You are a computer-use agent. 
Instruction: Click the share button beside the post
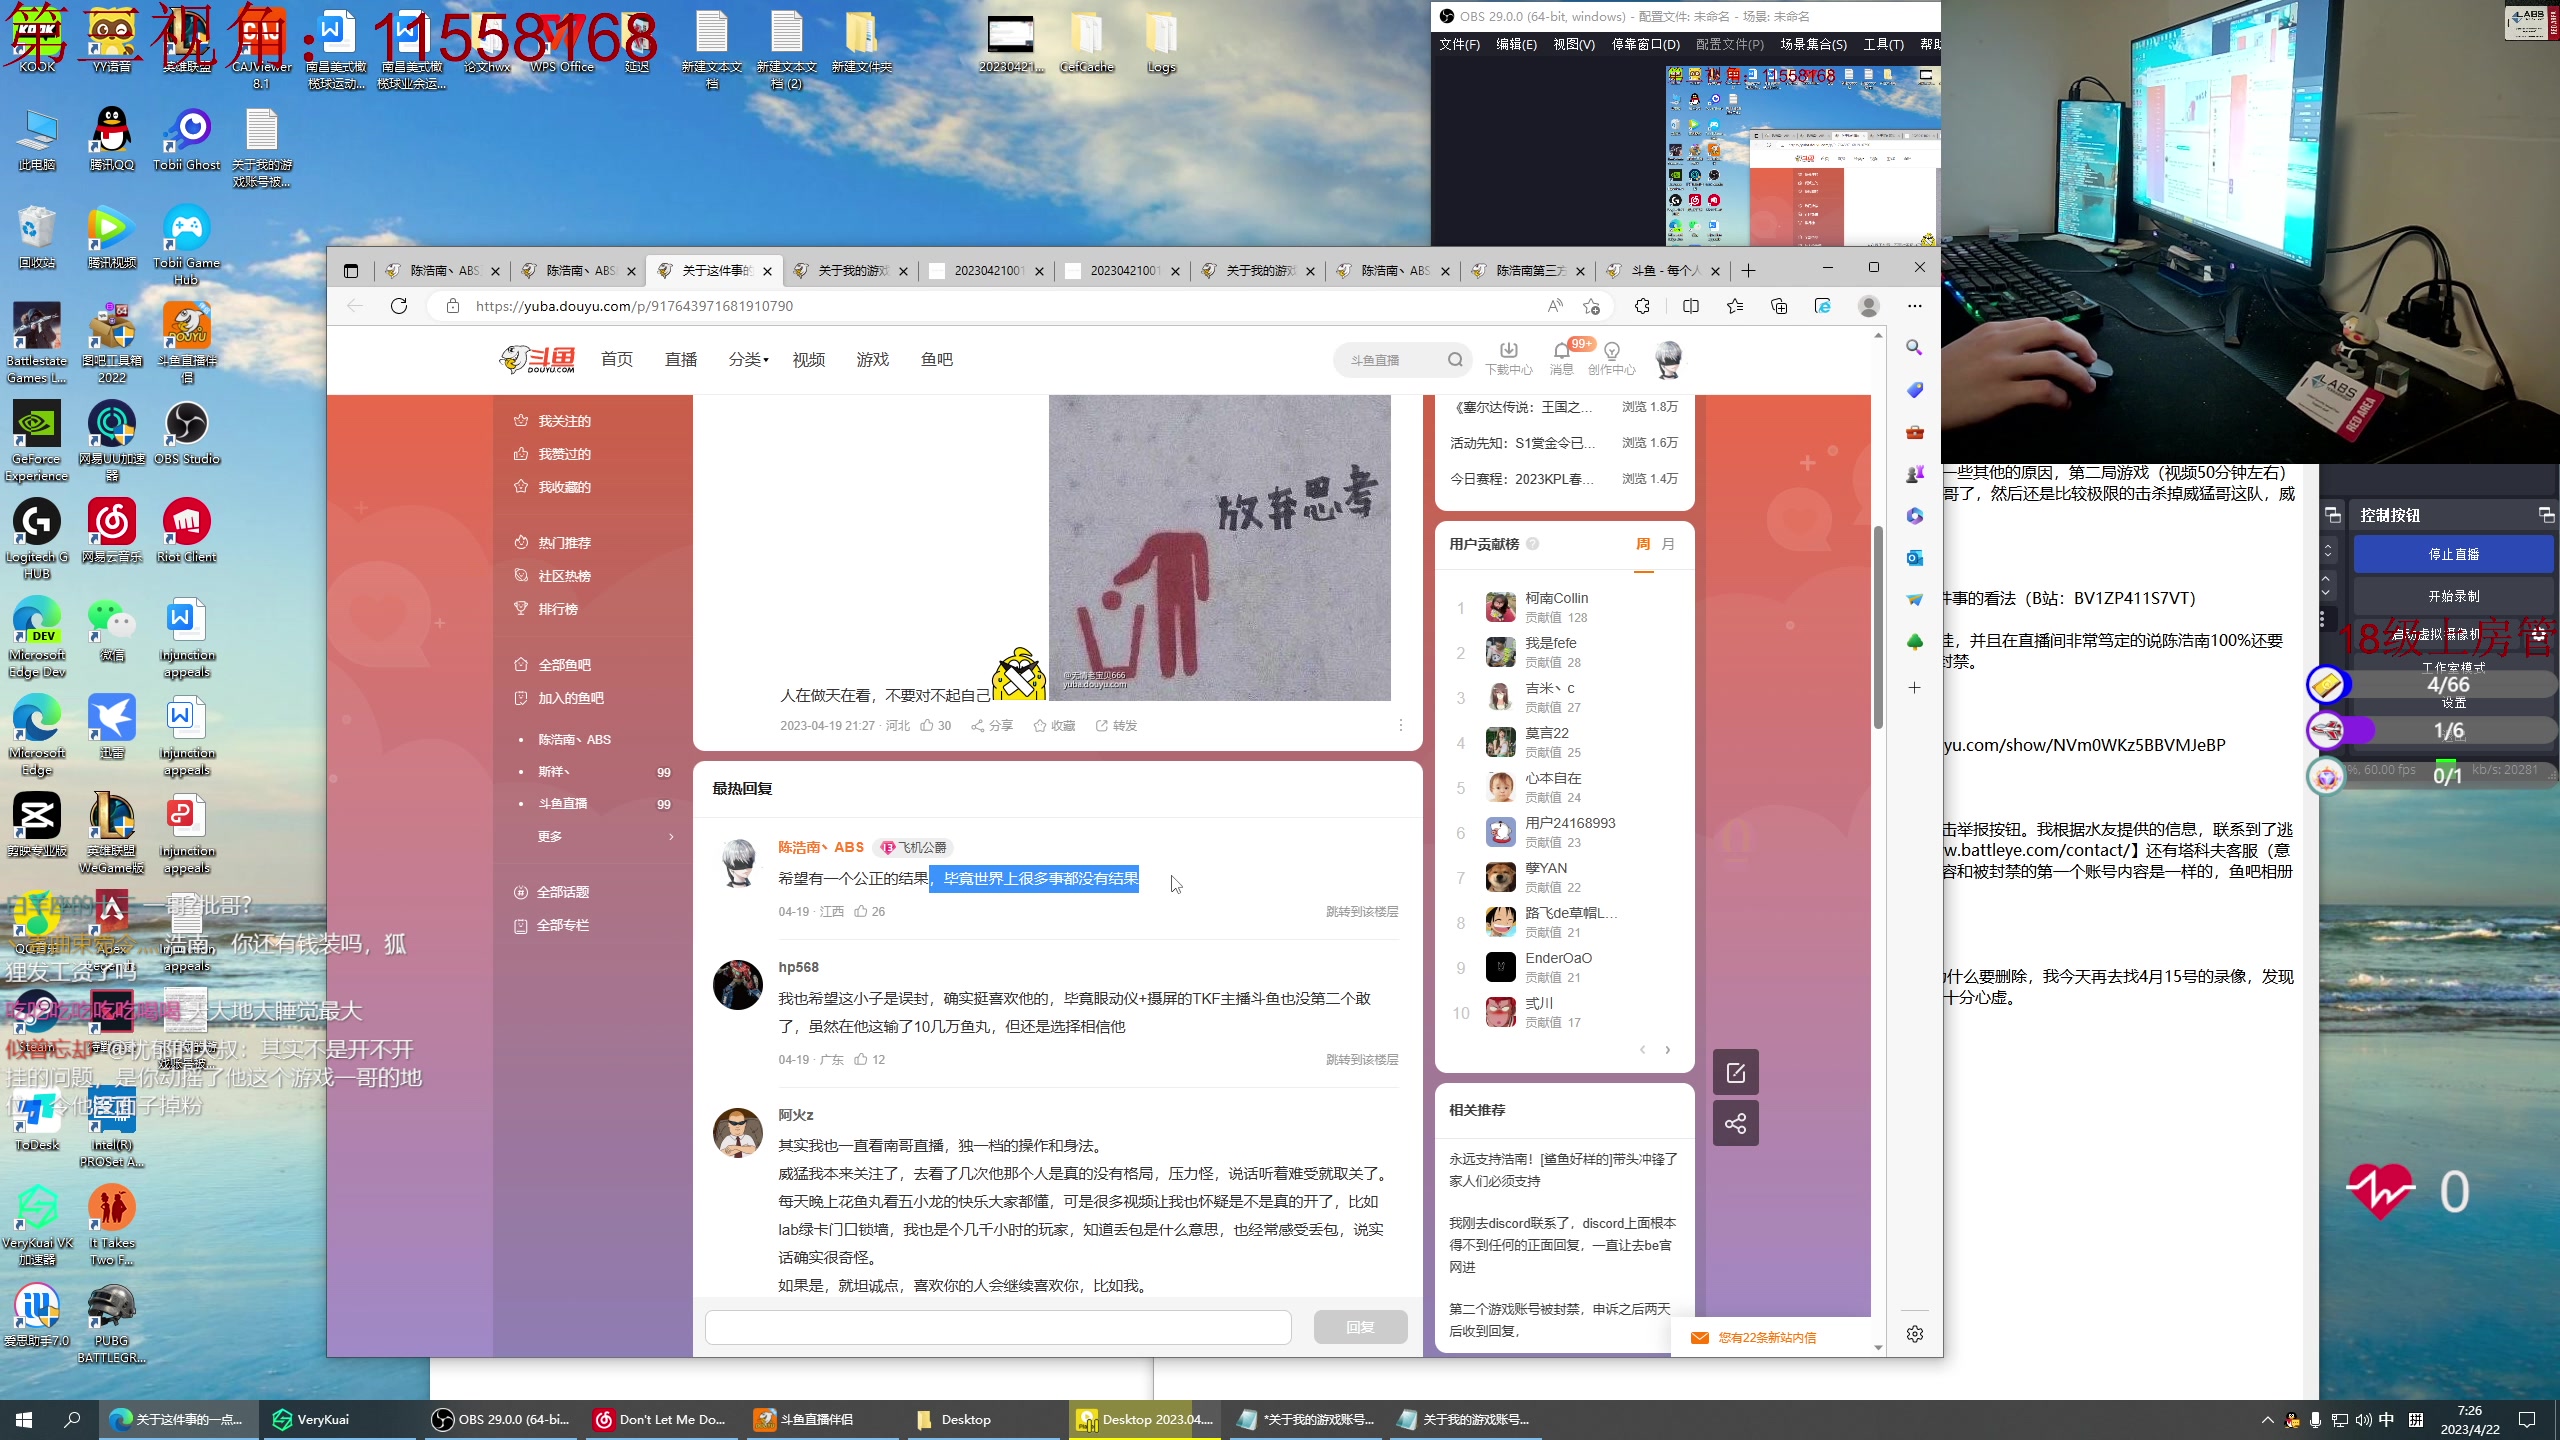[1735, 1123]
